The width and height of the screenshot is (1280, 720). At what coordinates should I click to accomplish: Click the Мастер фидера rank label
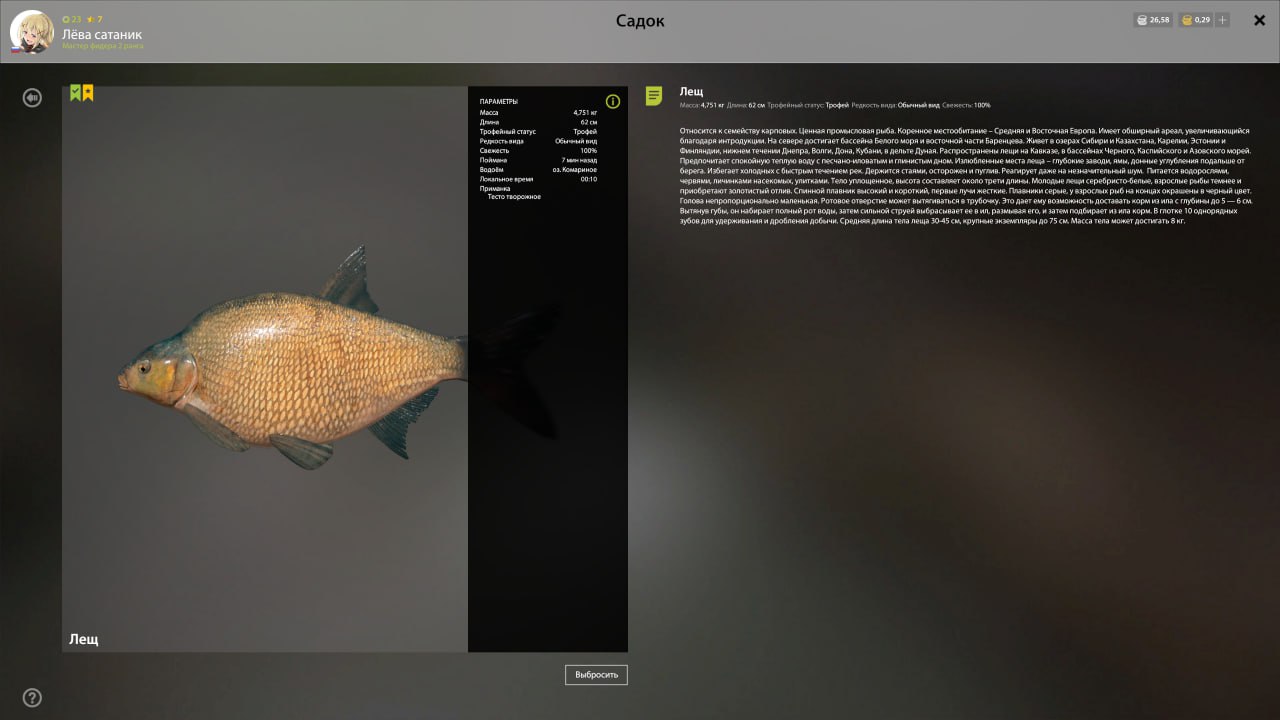102,46
